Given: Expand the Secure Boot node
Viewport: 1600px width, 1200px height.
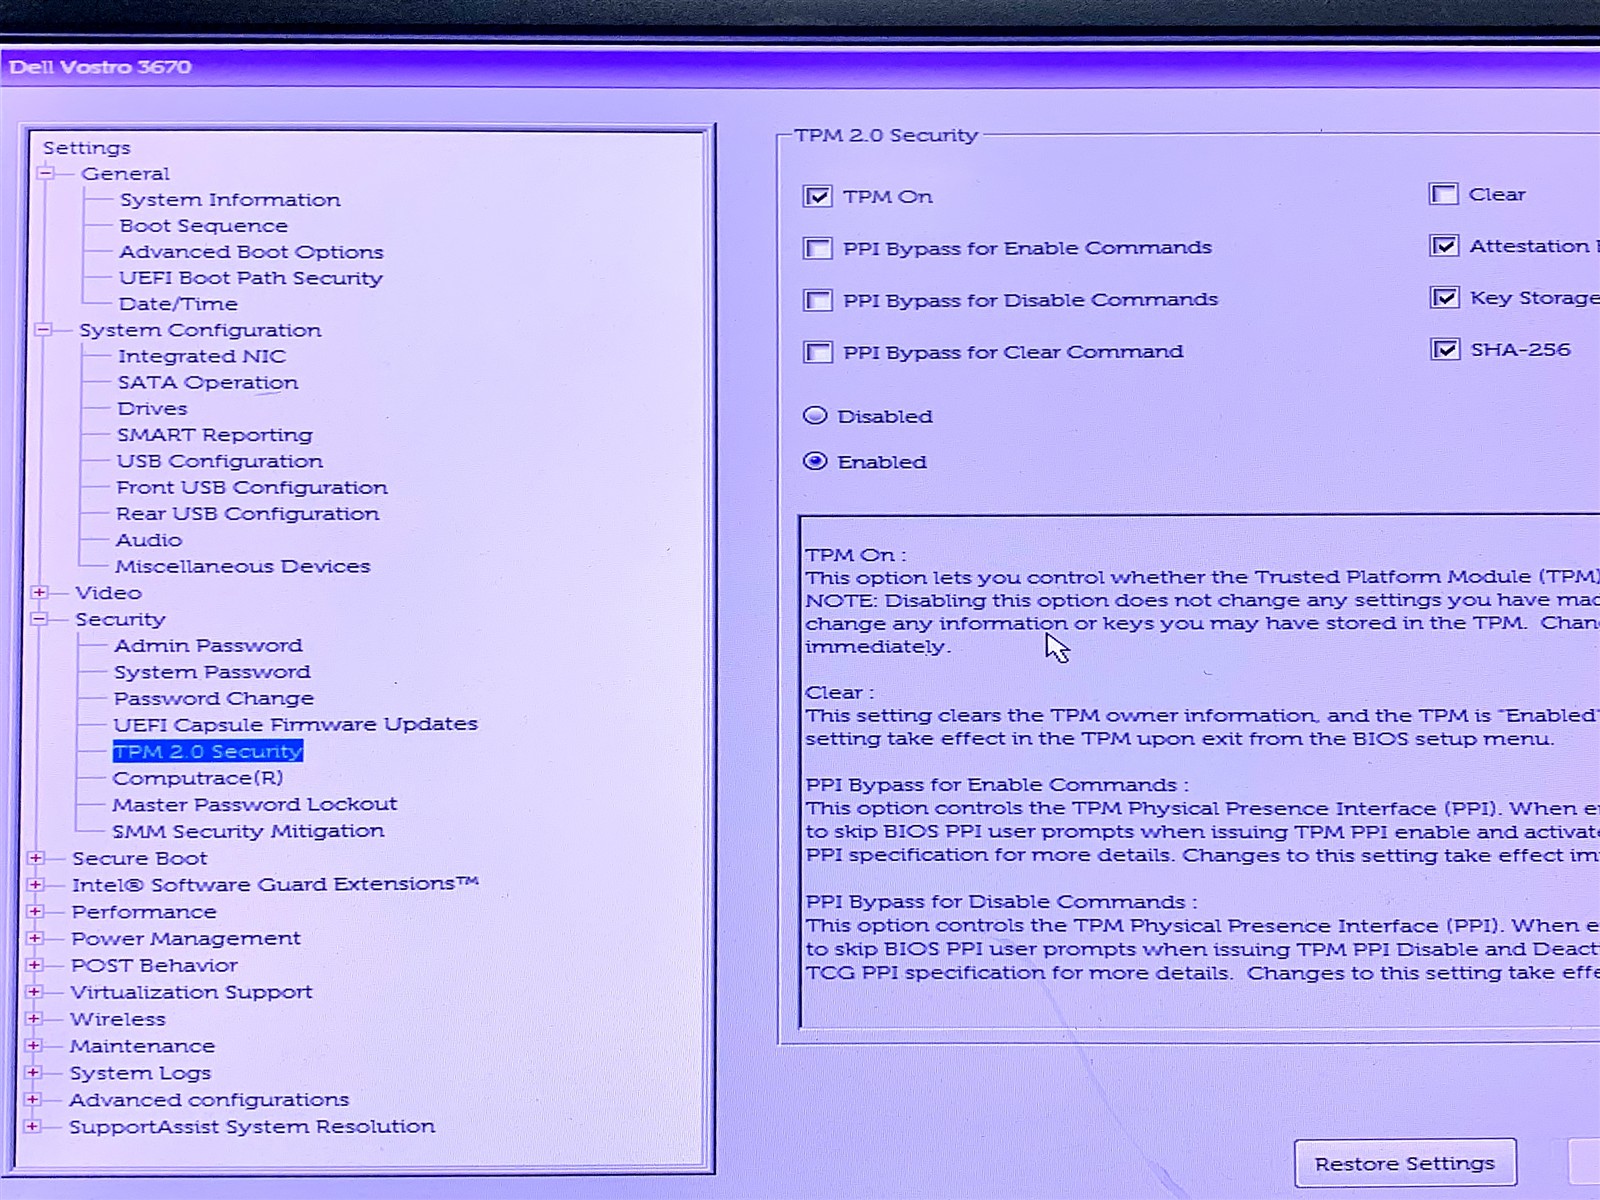Looking at the screenshot, I should tap(36, 858).
